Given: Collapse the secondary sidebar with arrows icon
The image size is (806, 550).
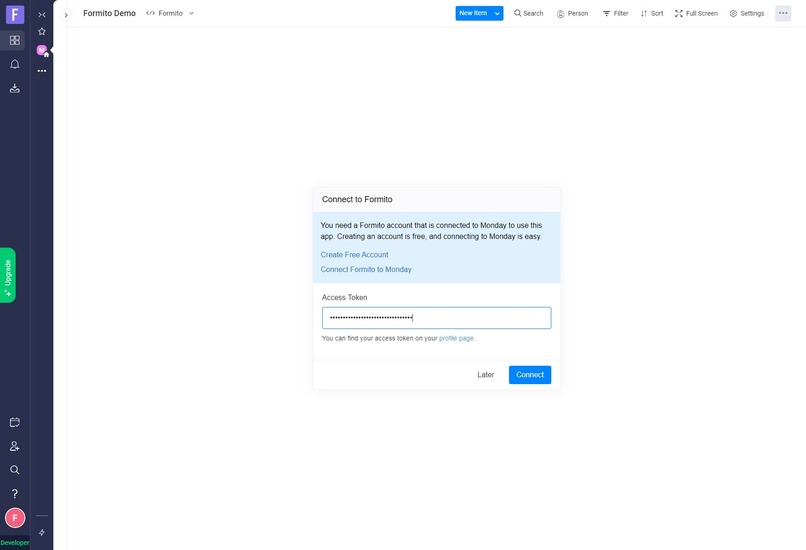Looking at the screenshot, I should pyautogui.click(x=42, y=14).
